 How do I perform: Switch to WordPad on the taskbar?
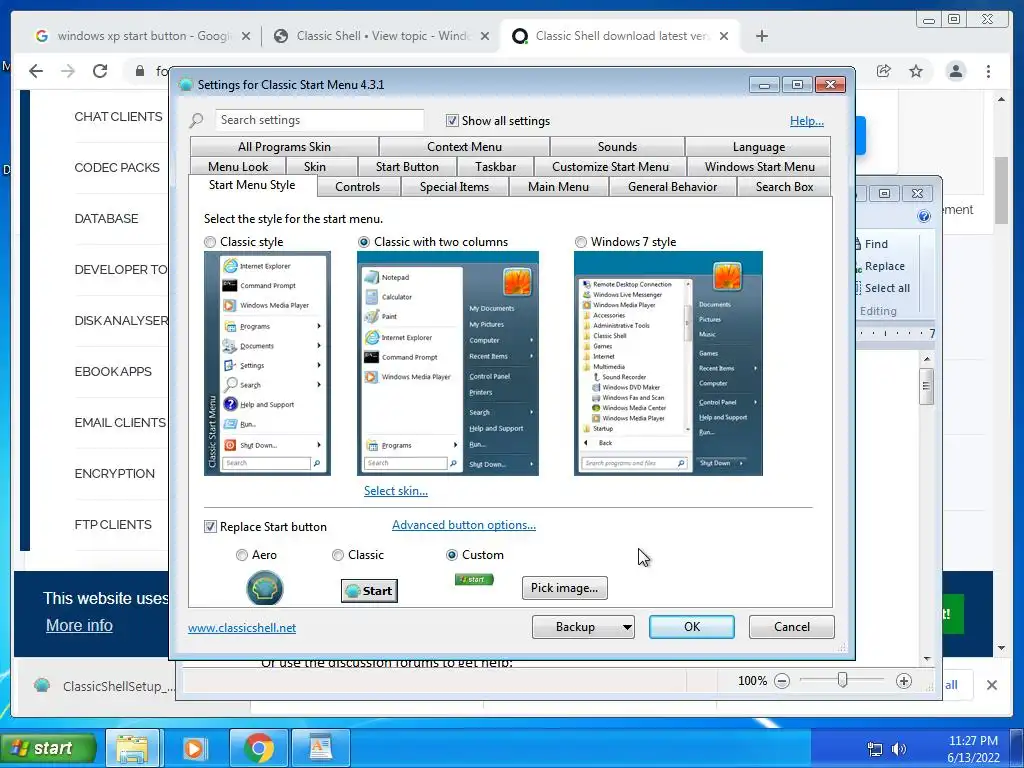pyautogui.click(x=320, y=748)
